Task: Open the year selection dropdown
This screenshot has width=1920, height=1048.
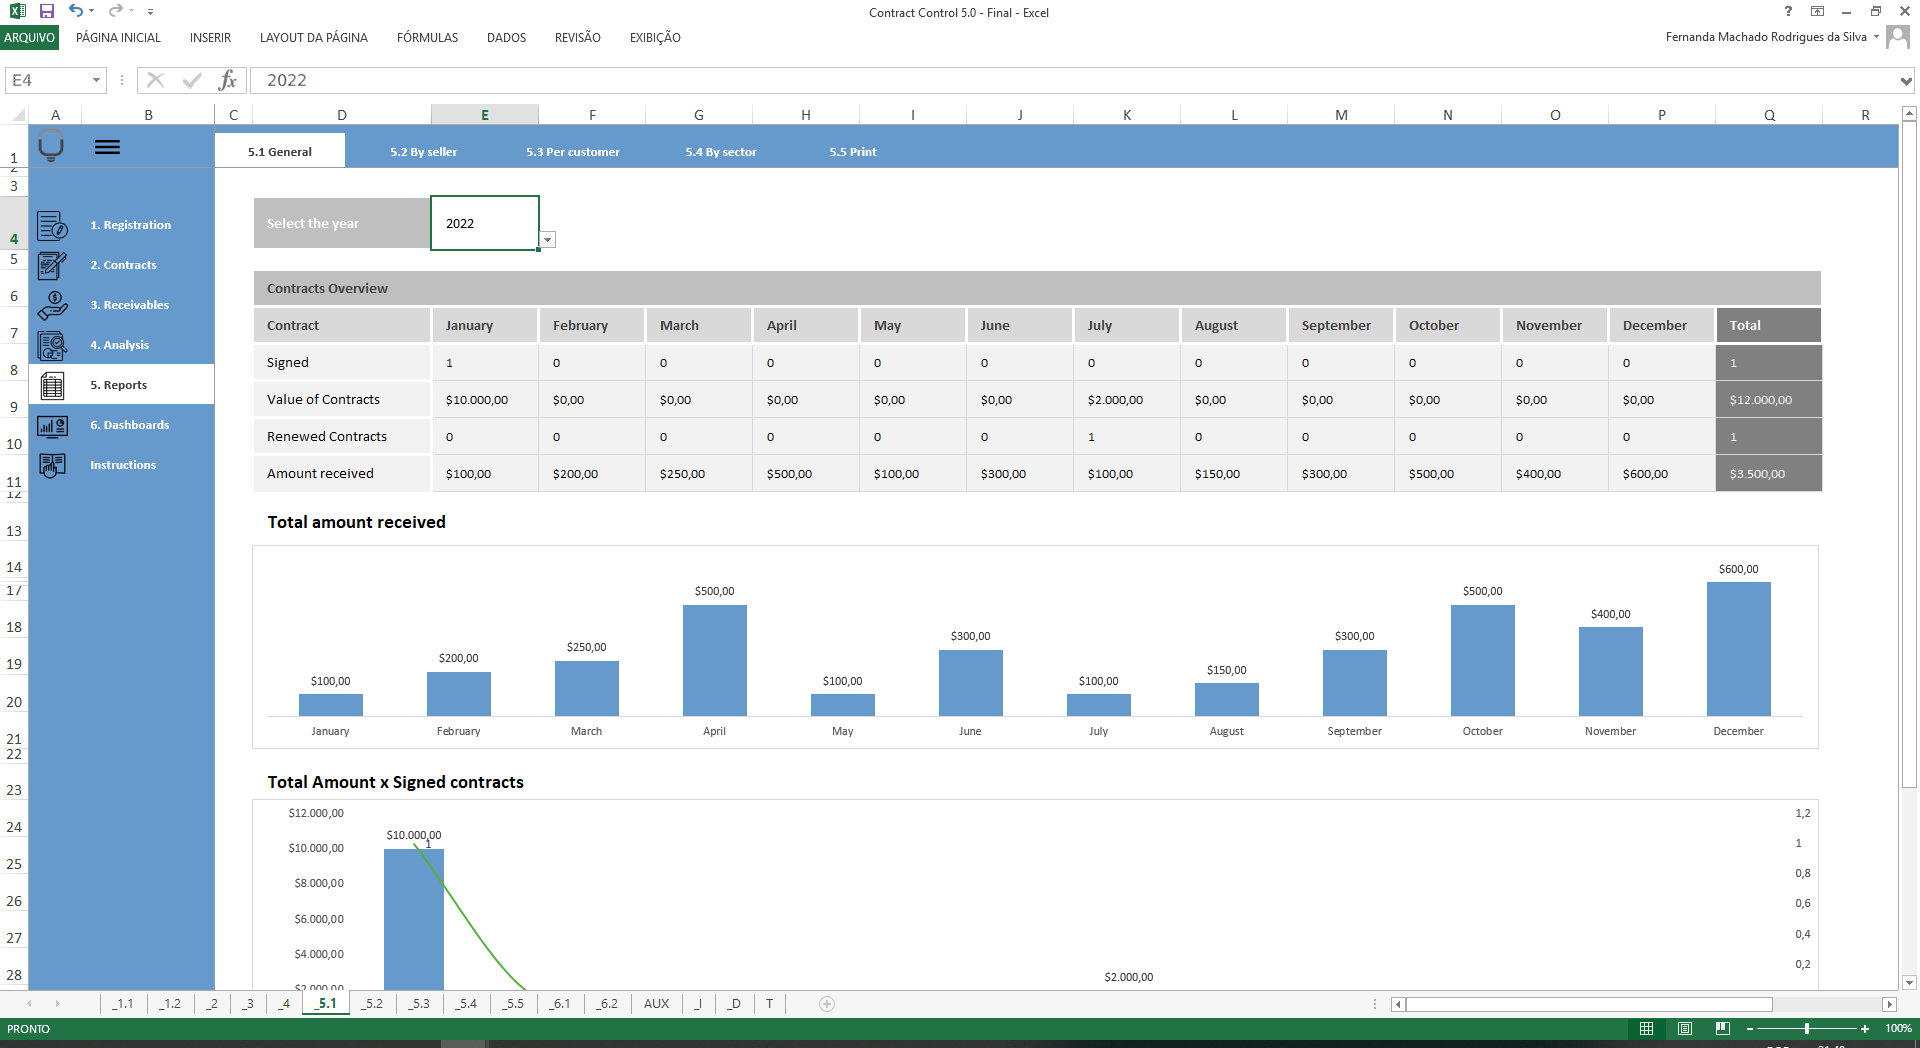Action: (548, 240)
